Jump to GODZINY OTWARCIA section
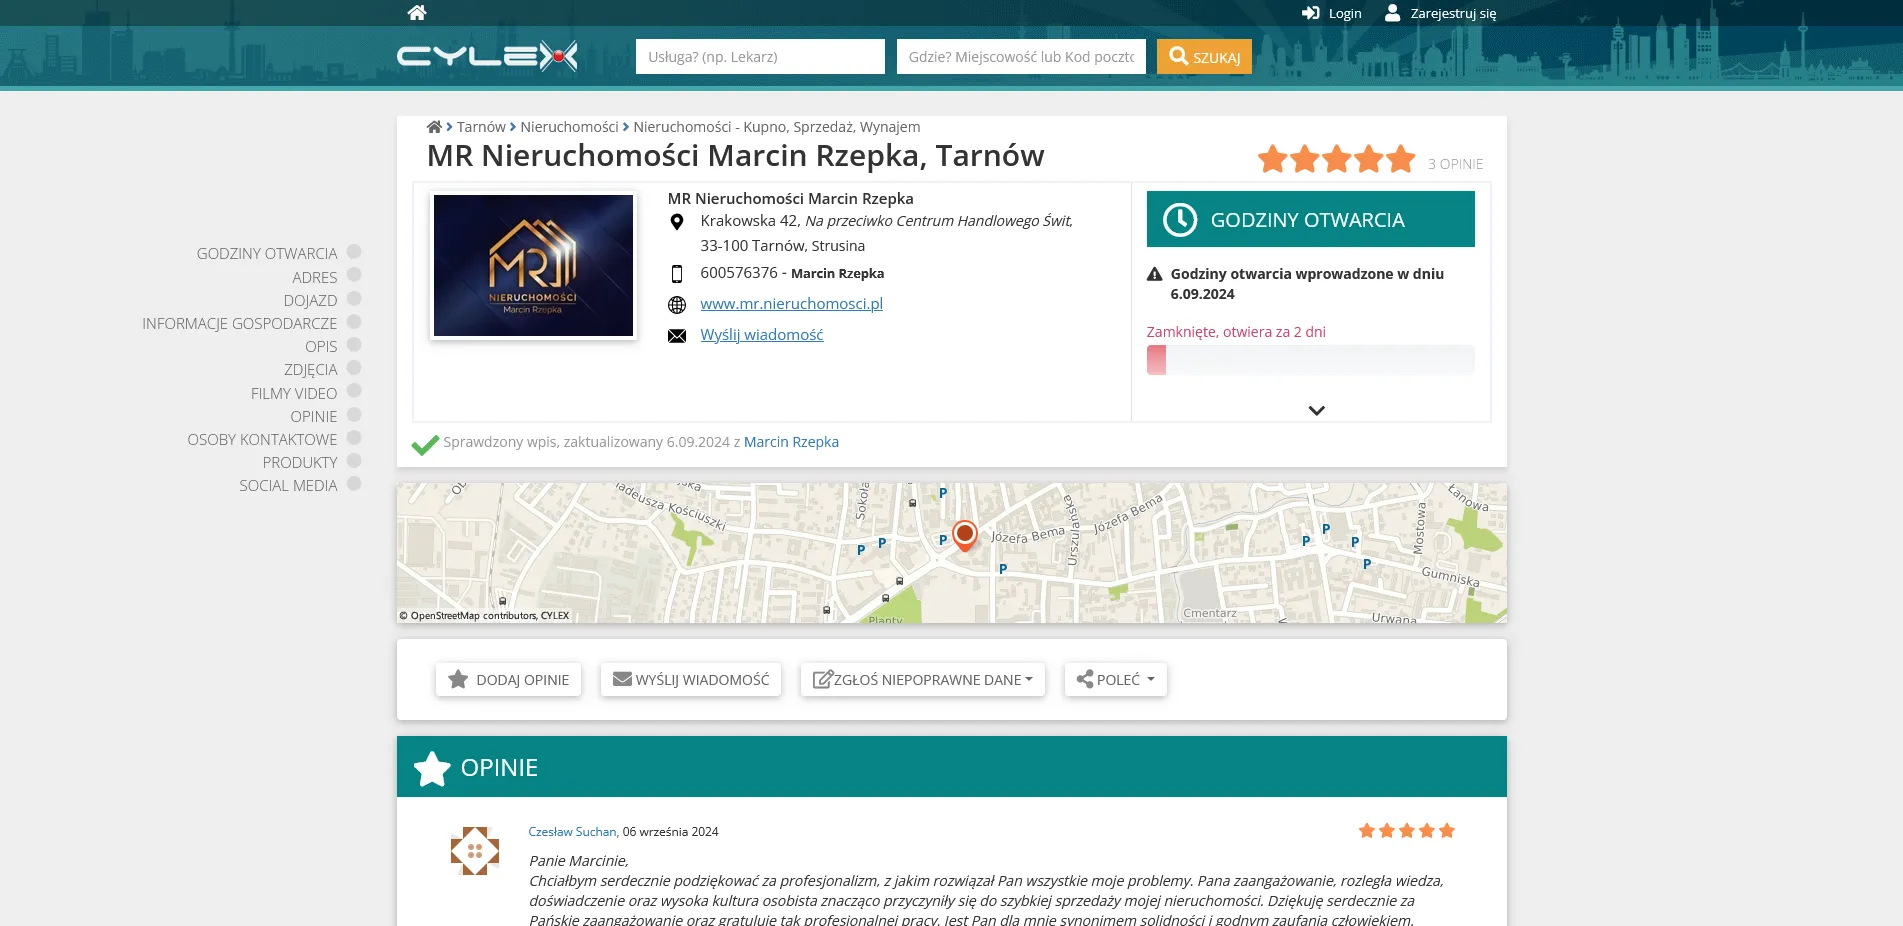The width and height of the screenshot is (1903, 926). click(x=267, y=254)
